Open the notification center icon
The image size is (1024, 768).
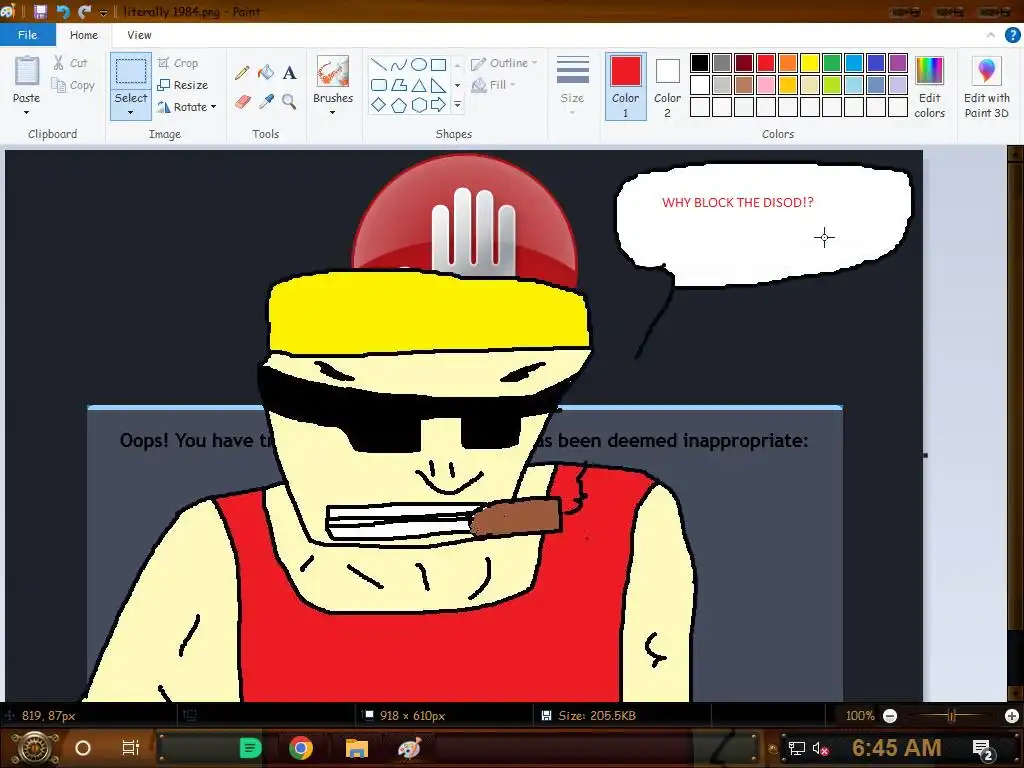pos(982,748)
